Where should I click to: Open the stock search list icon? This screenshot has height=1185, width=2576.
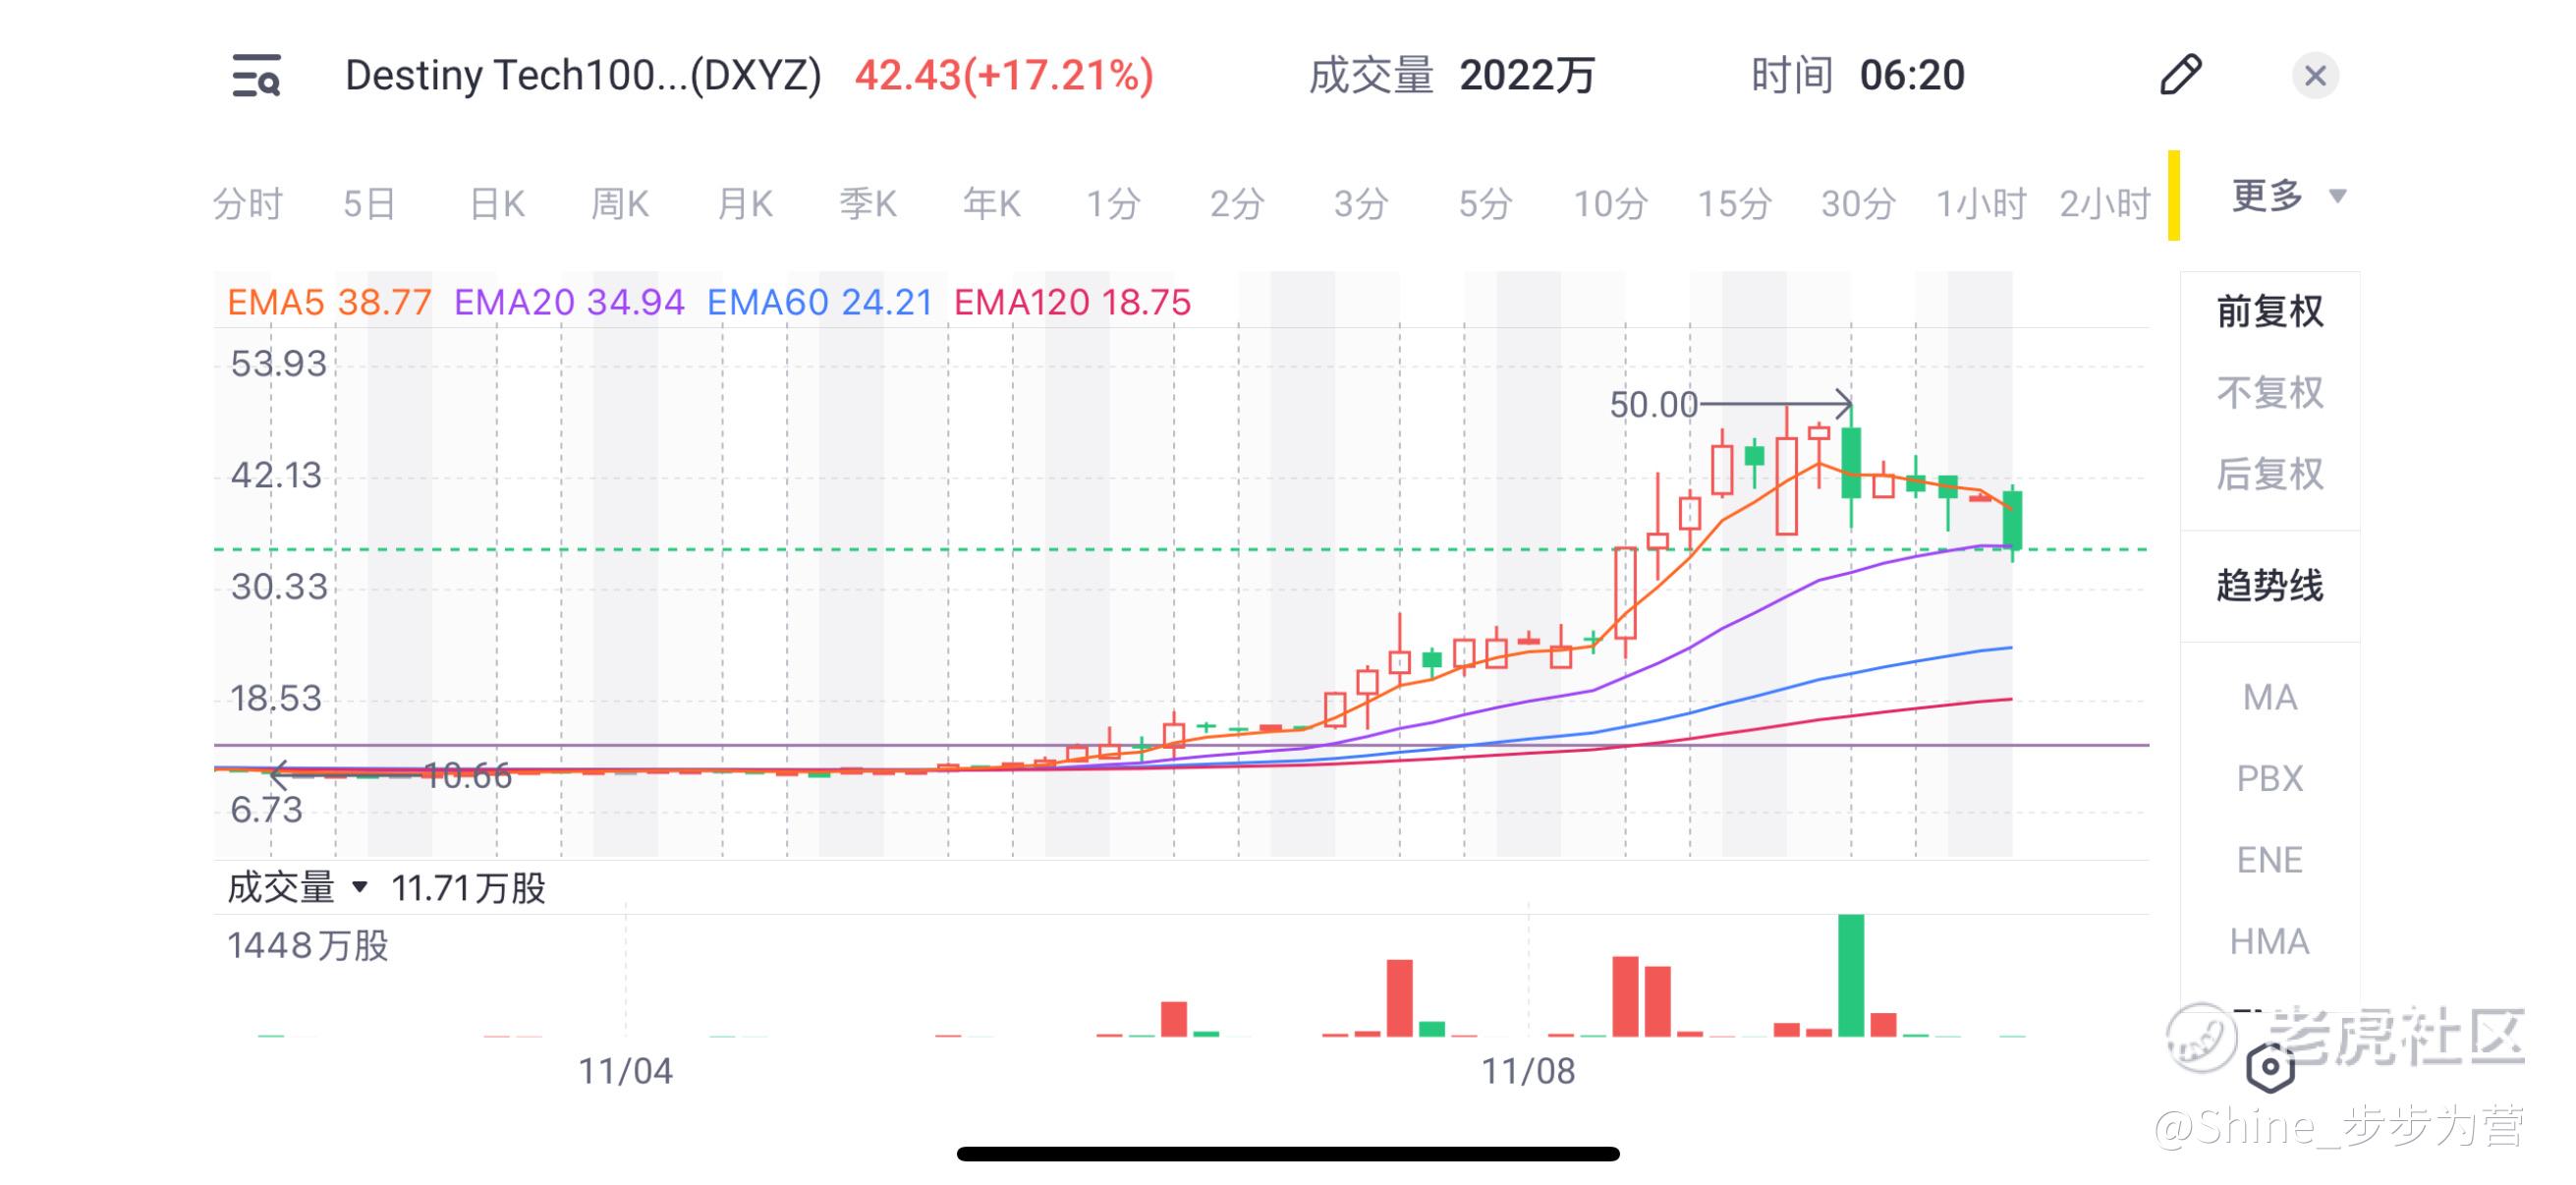click(256, 76)
